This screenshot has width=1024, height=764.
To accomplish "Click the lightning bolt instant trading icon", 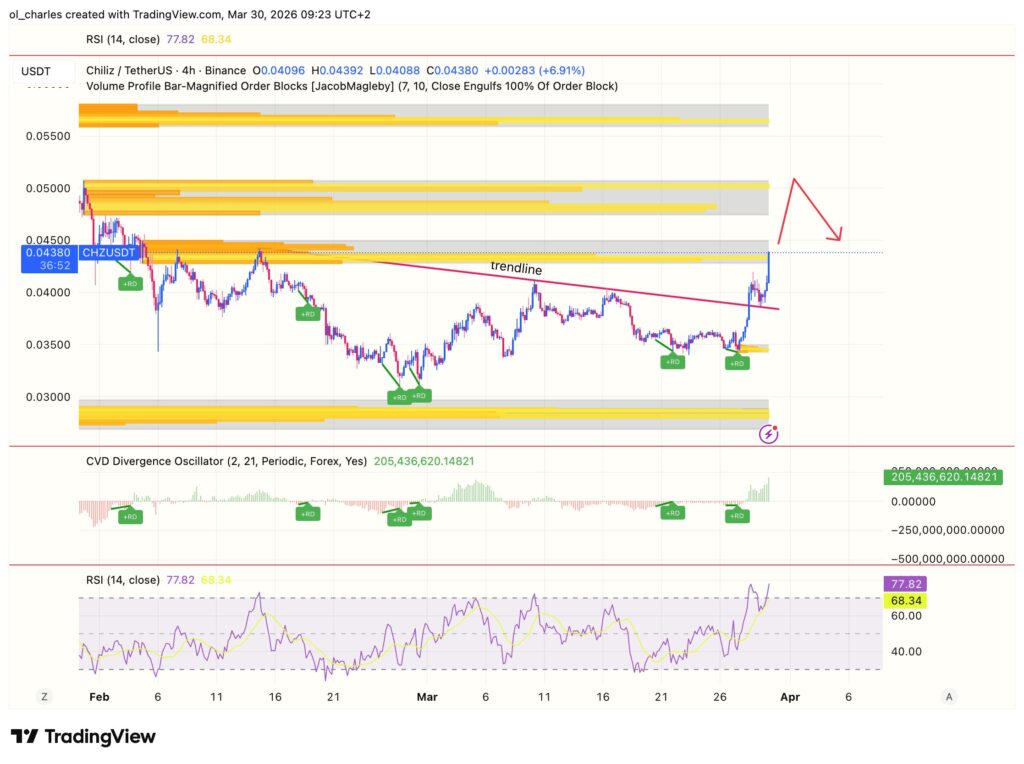I will coord(768,434).
